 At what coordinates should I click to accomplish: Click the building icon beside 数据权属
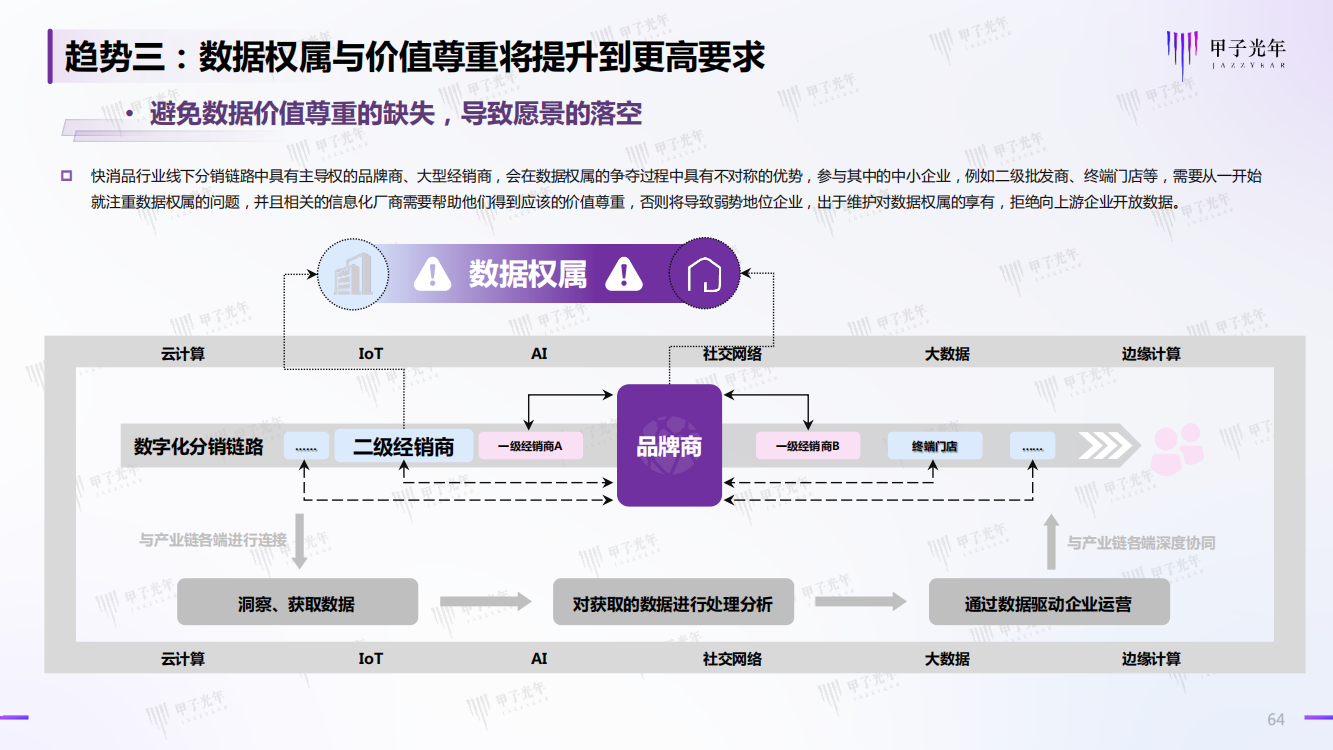point(352,273)
